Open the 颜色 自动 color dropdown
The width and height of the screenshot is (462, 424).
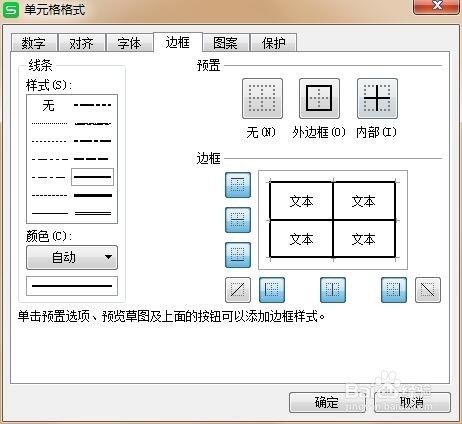[72, 257]
